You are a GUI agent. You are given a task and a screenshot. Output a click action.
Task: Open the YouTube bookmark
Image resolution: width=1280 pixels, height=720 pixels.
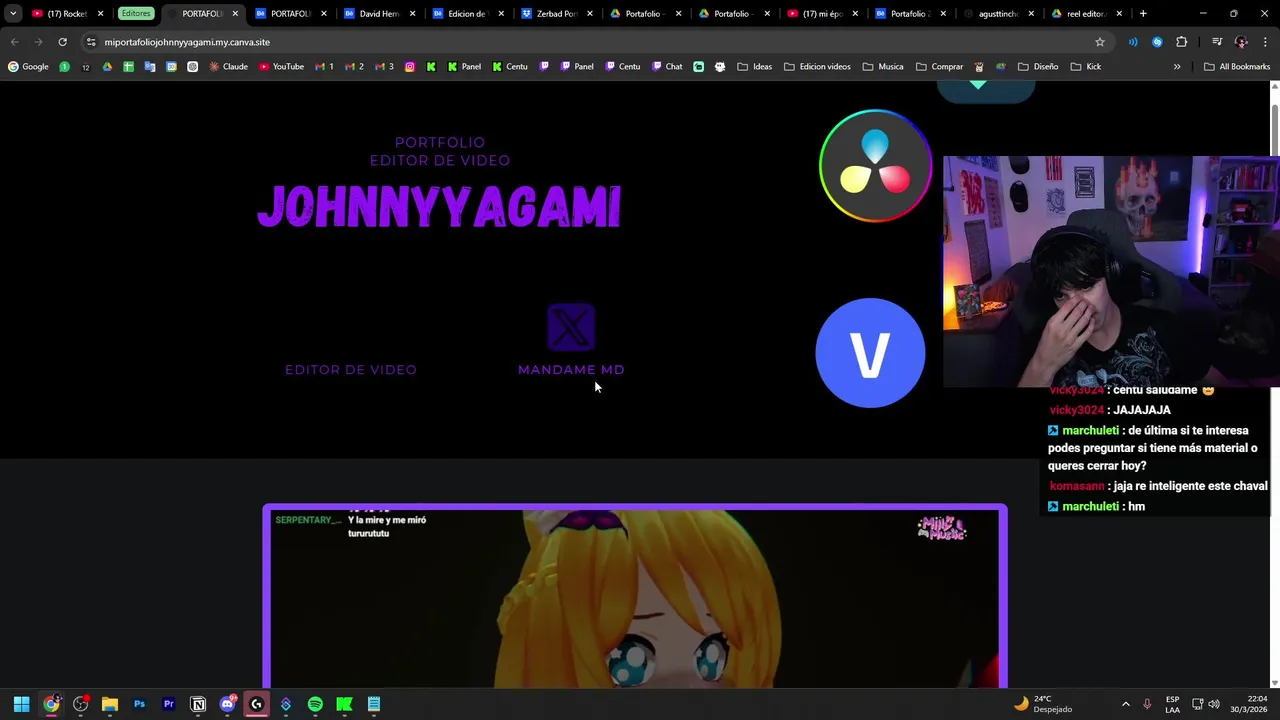[281, 67]
